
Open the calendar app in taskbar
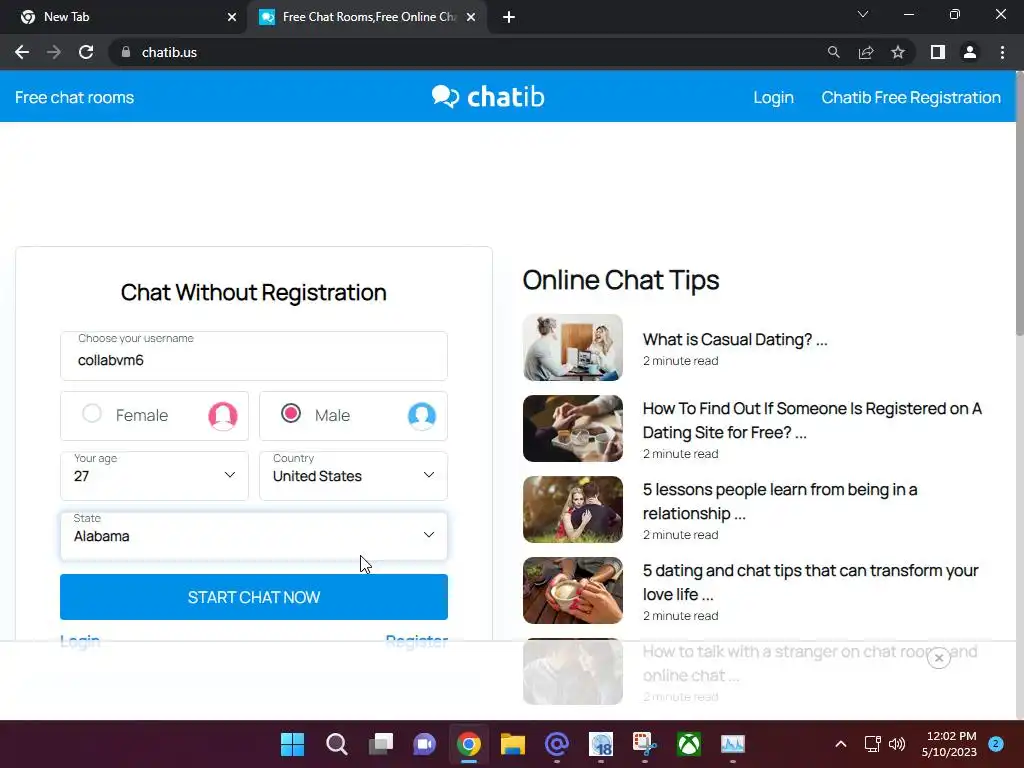(x=601, y=744)
